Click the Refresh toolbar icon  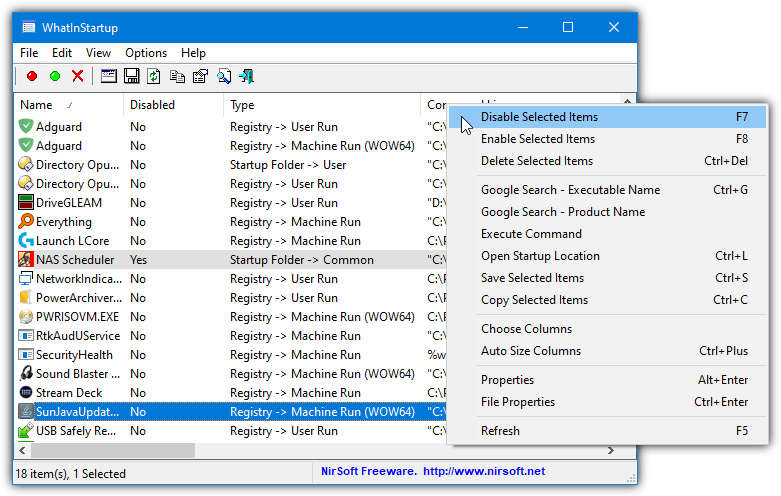click(154, 76)
